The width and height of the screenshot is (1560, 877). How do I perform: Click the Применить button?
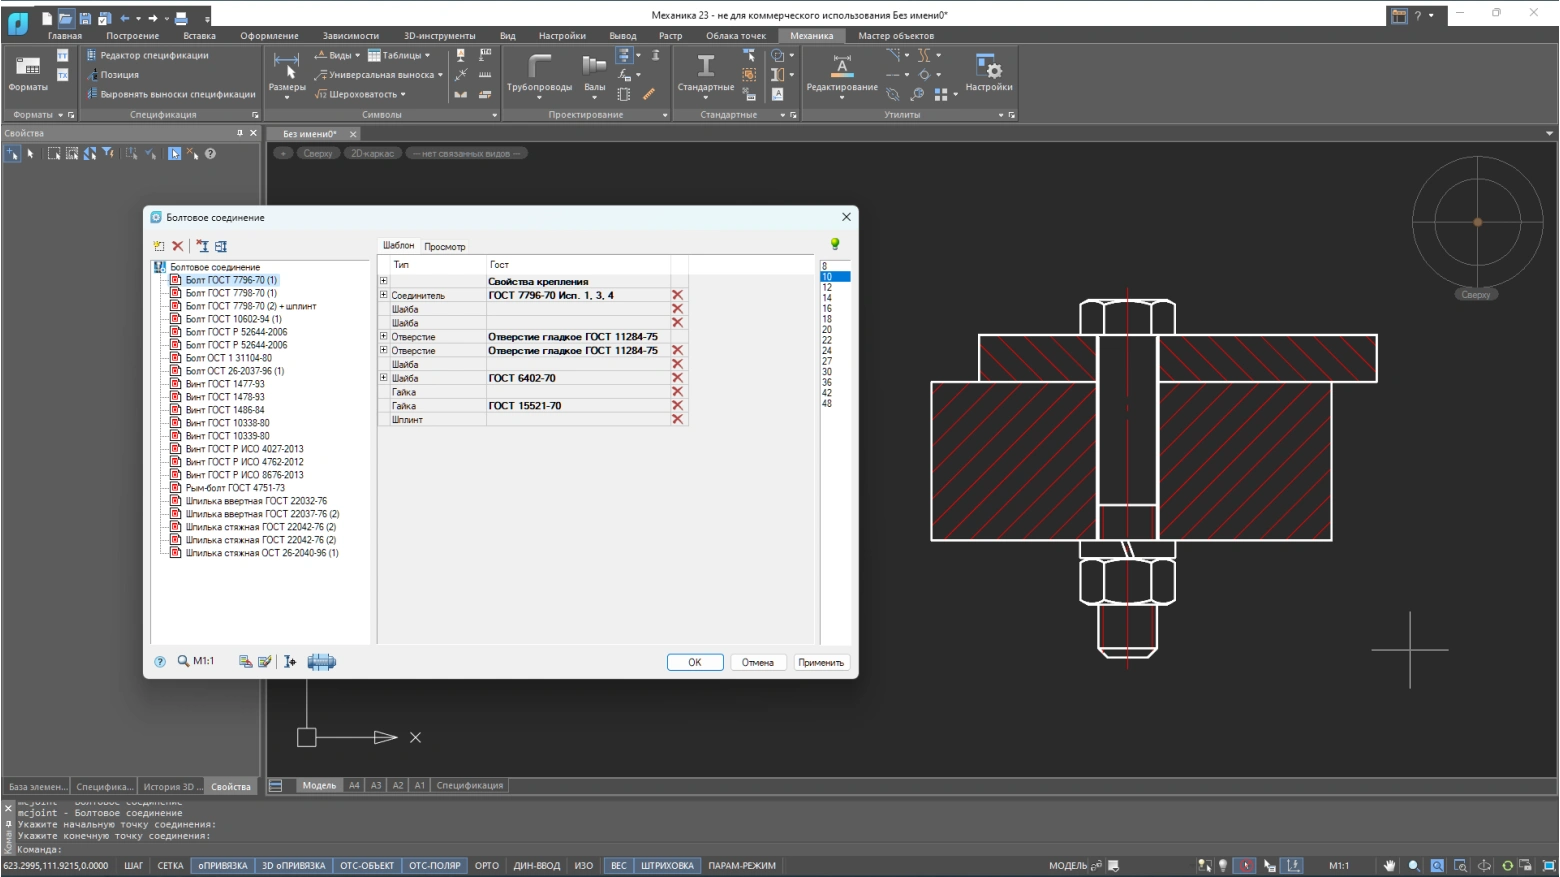point(821,662)
